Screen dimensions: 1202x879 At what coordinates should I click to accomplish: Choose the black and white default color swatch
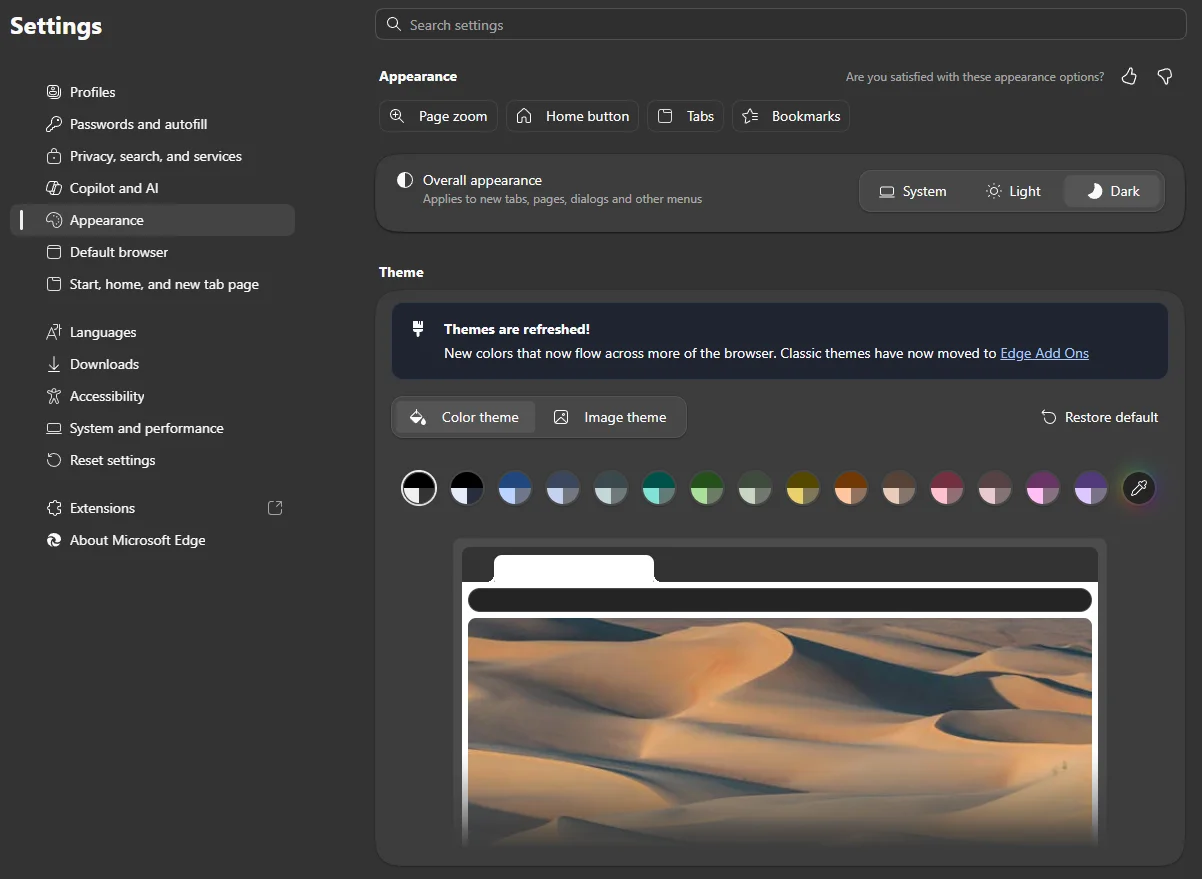[419, 488]
